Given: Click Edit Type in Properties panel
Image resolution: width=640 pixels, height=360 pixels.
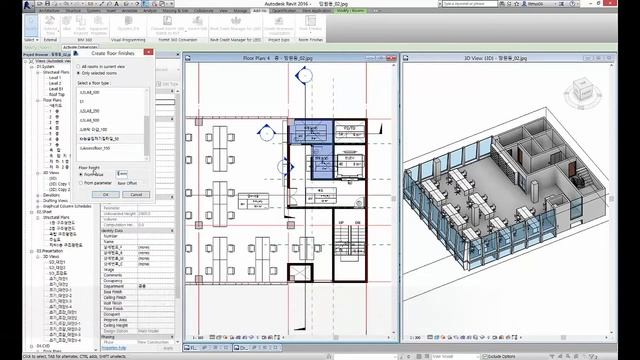Looking at the screenshot, I should tap(167, 84).
